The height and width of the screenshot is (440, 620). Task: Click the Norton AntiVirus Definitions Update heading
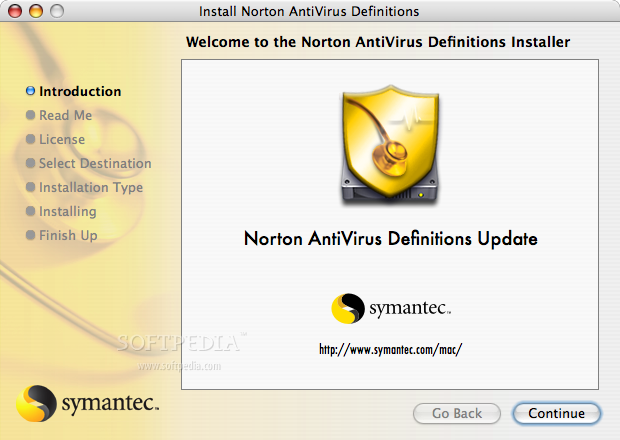point(391,239)
